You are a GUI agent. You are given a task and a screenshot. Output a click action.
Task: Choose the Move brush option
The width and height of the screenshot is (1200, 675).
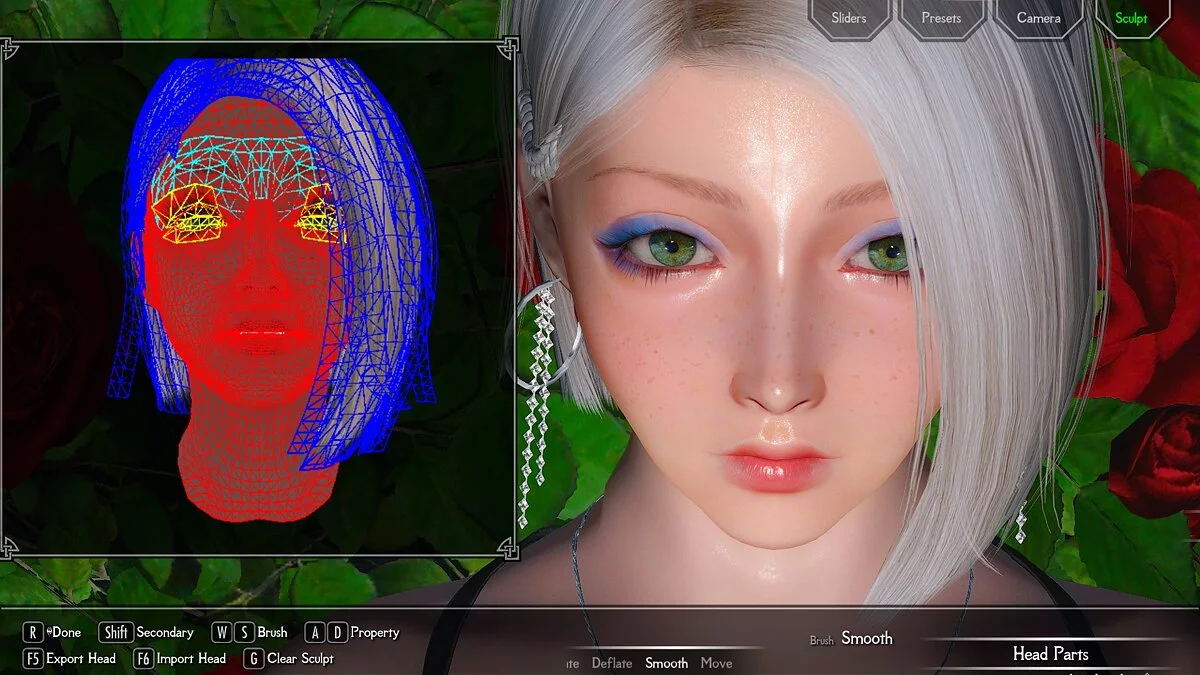tap(716, 663)
